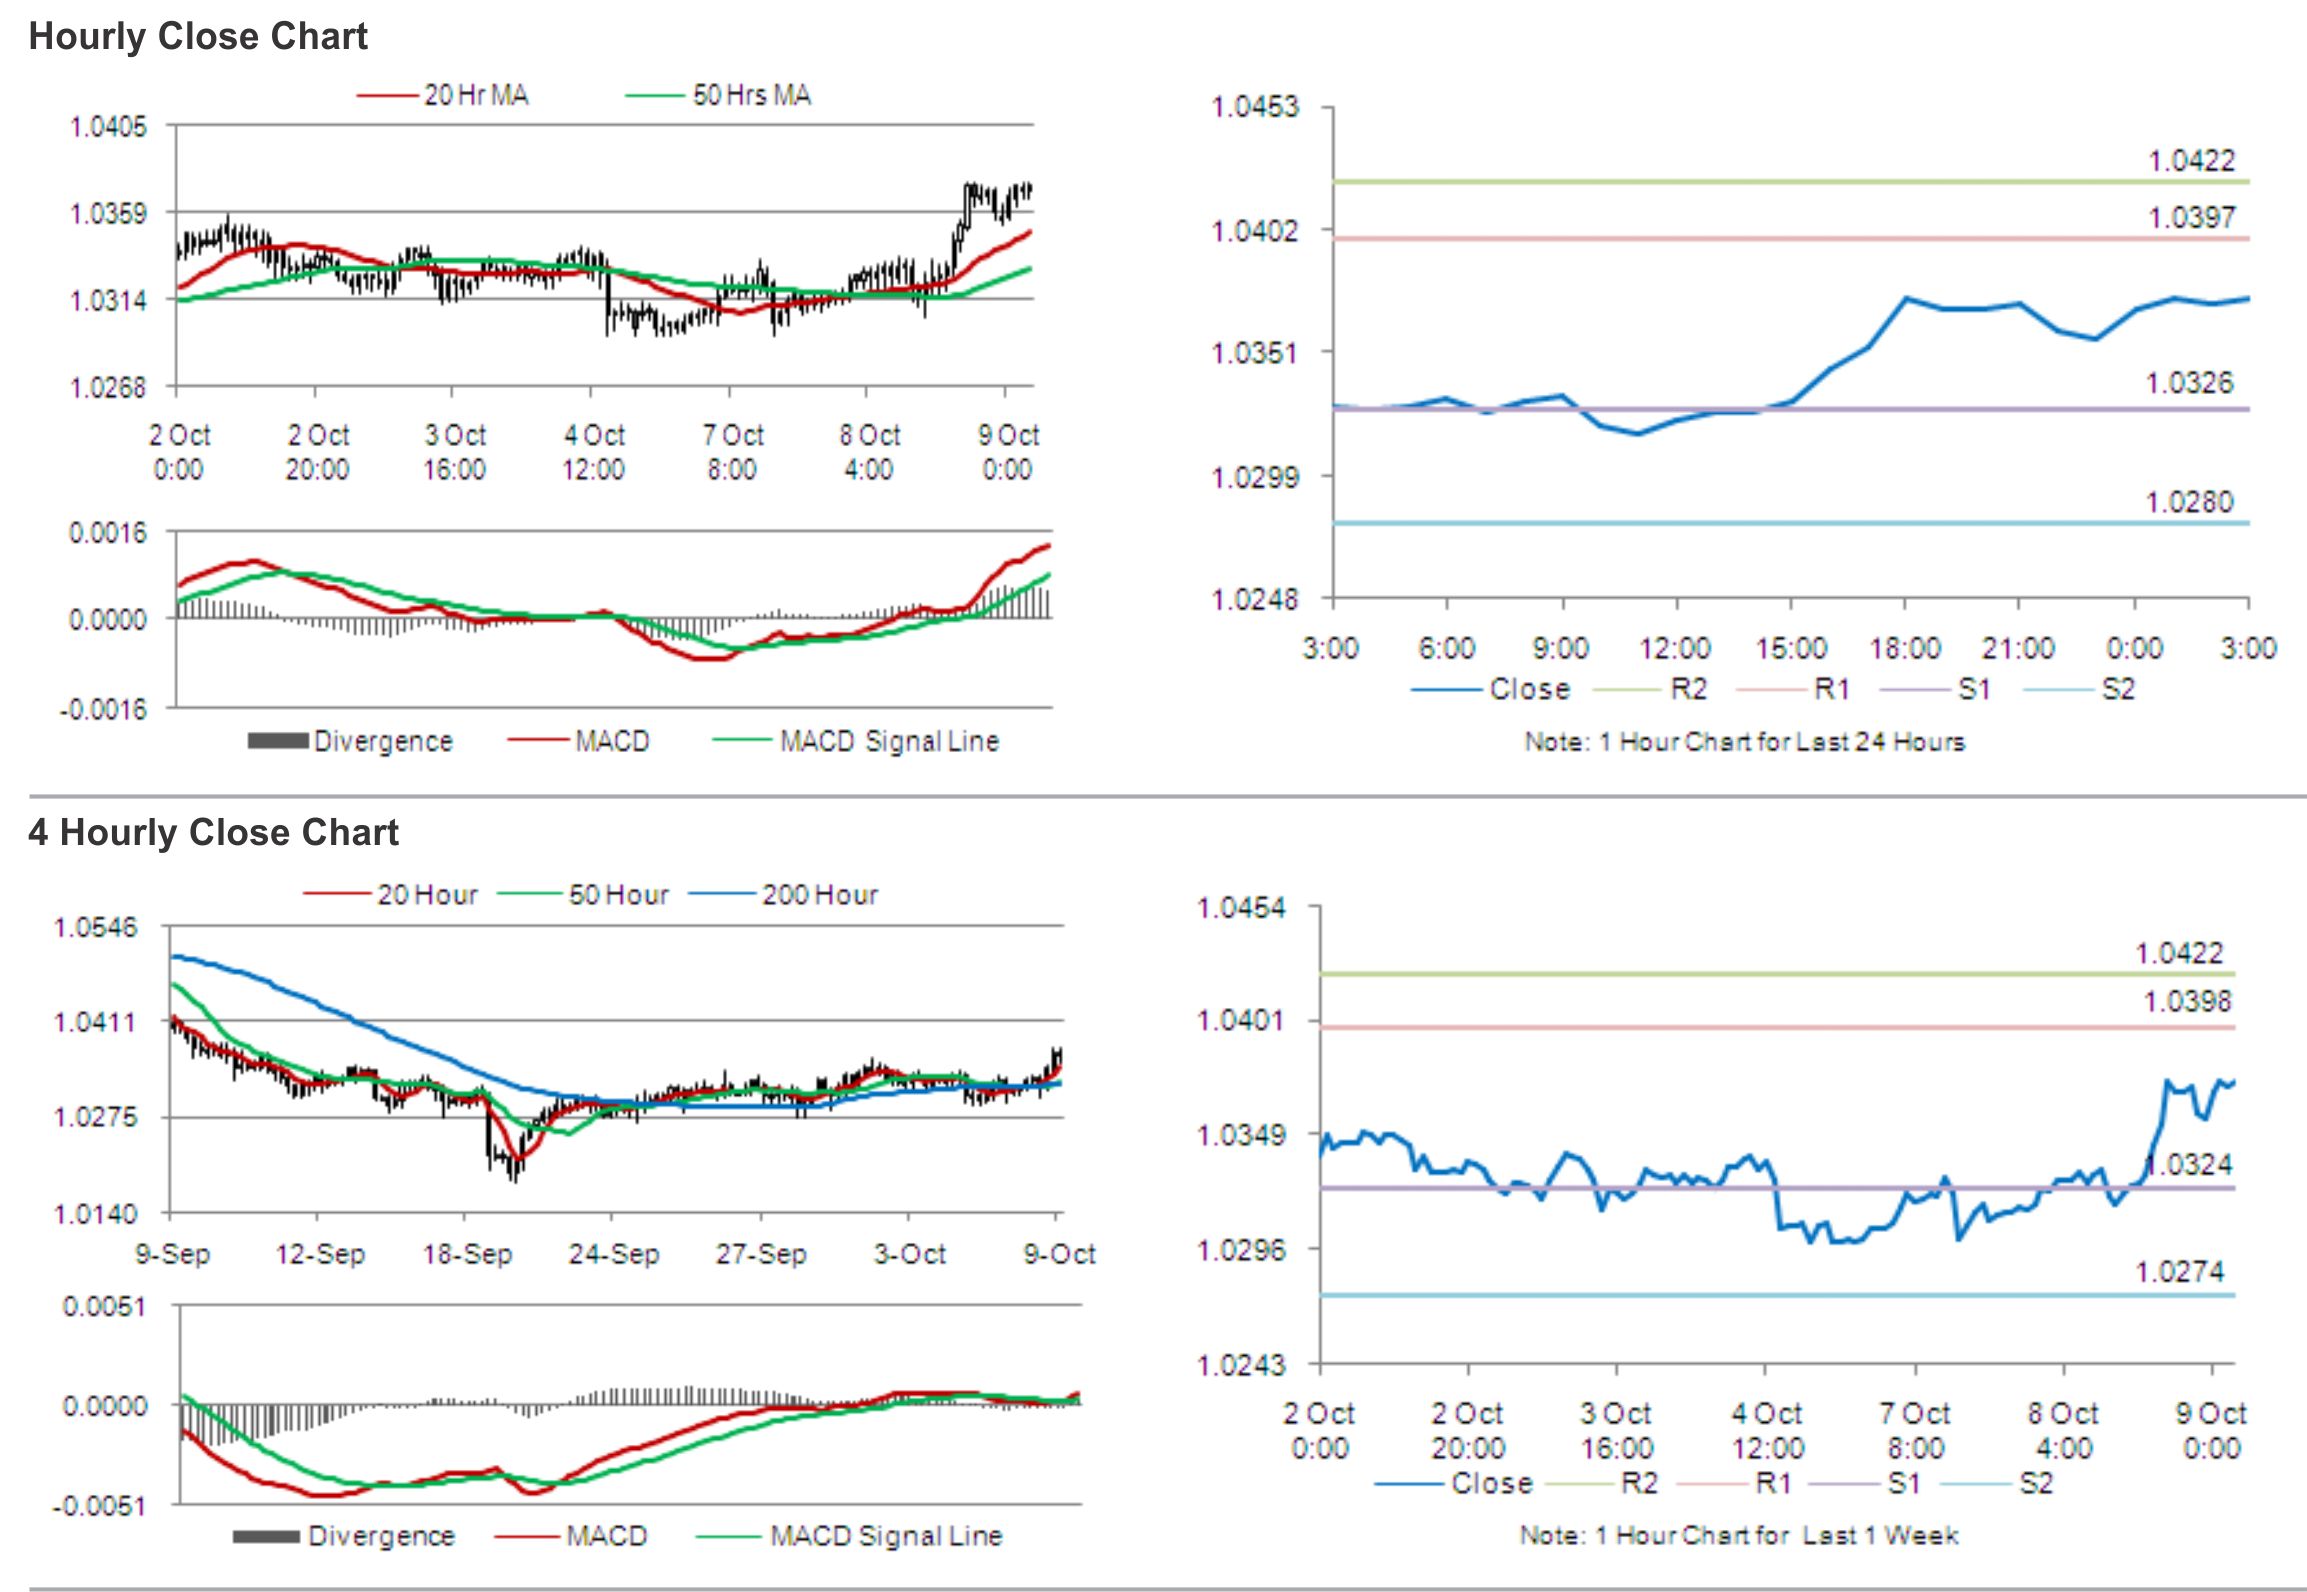Click the 9-Oct date axis label
Screen dimensions: 2307x1592
point(1059,1254)
